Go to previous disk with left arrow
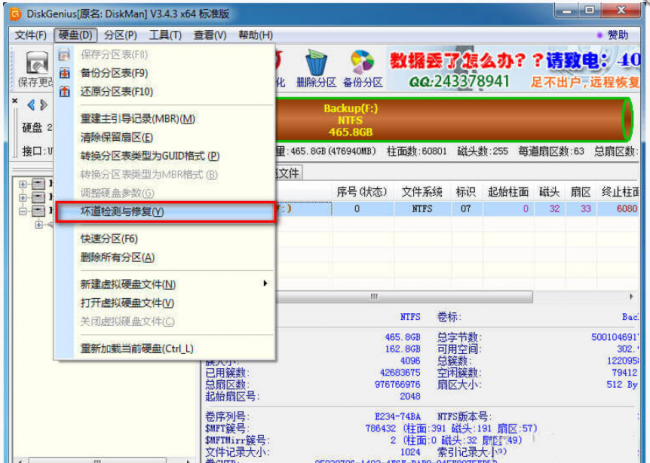 [x=31, y=105]
